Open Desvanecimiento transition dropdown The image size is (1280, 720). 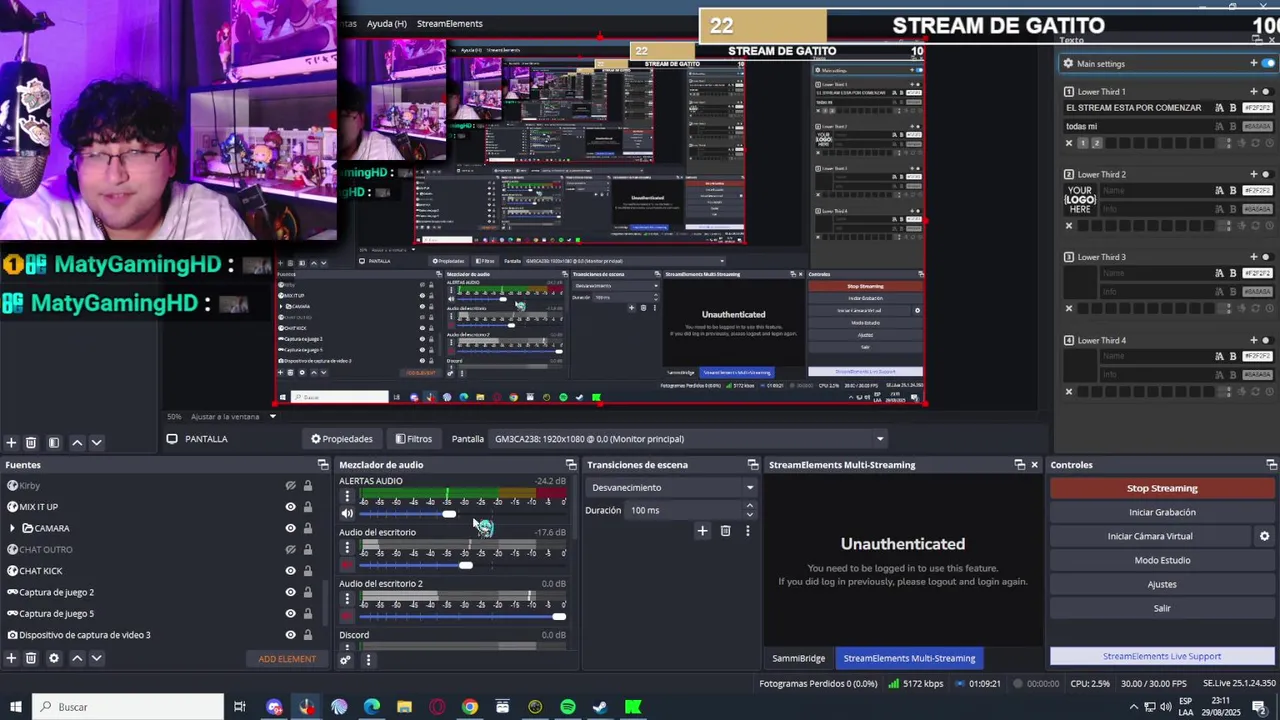pos(671,488)
